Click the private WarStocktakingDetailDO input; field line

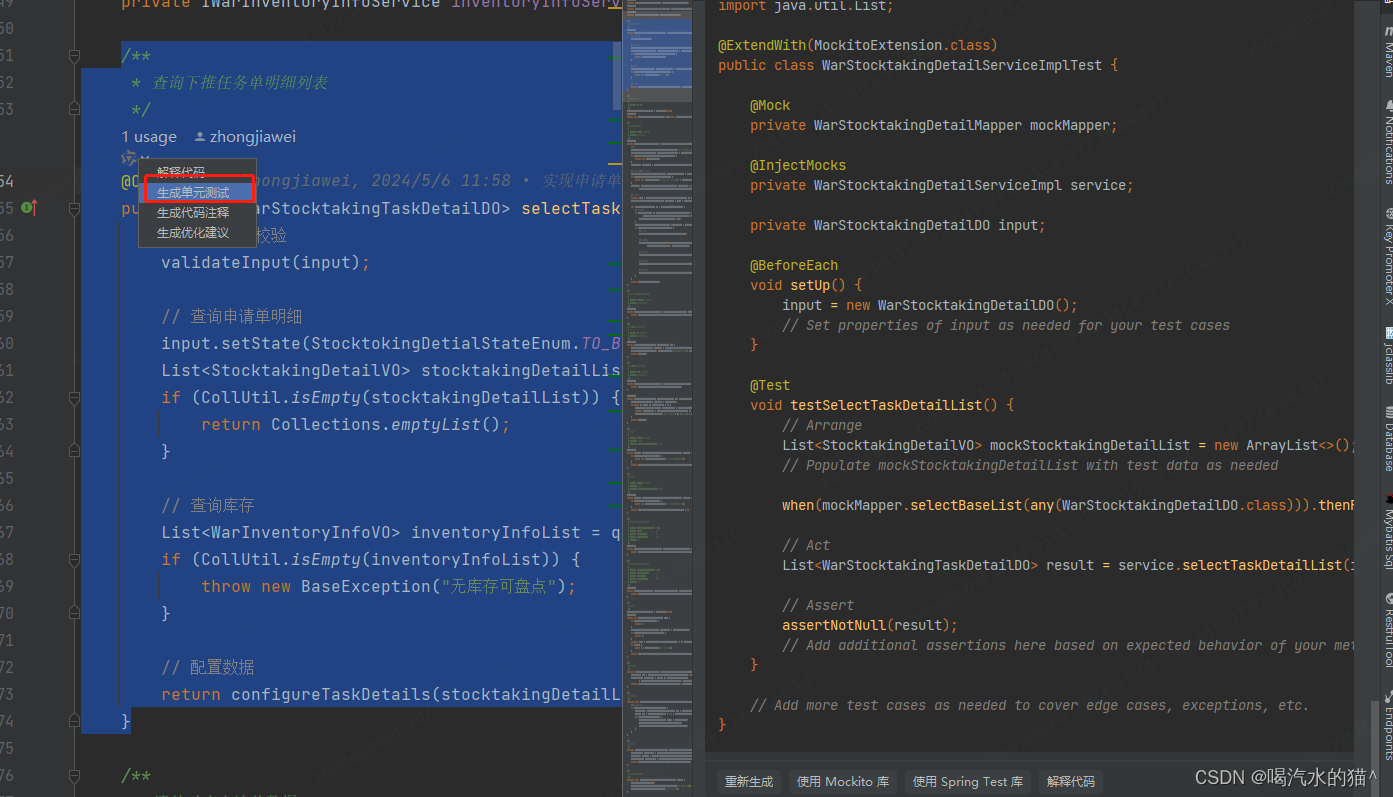point(898,225)
